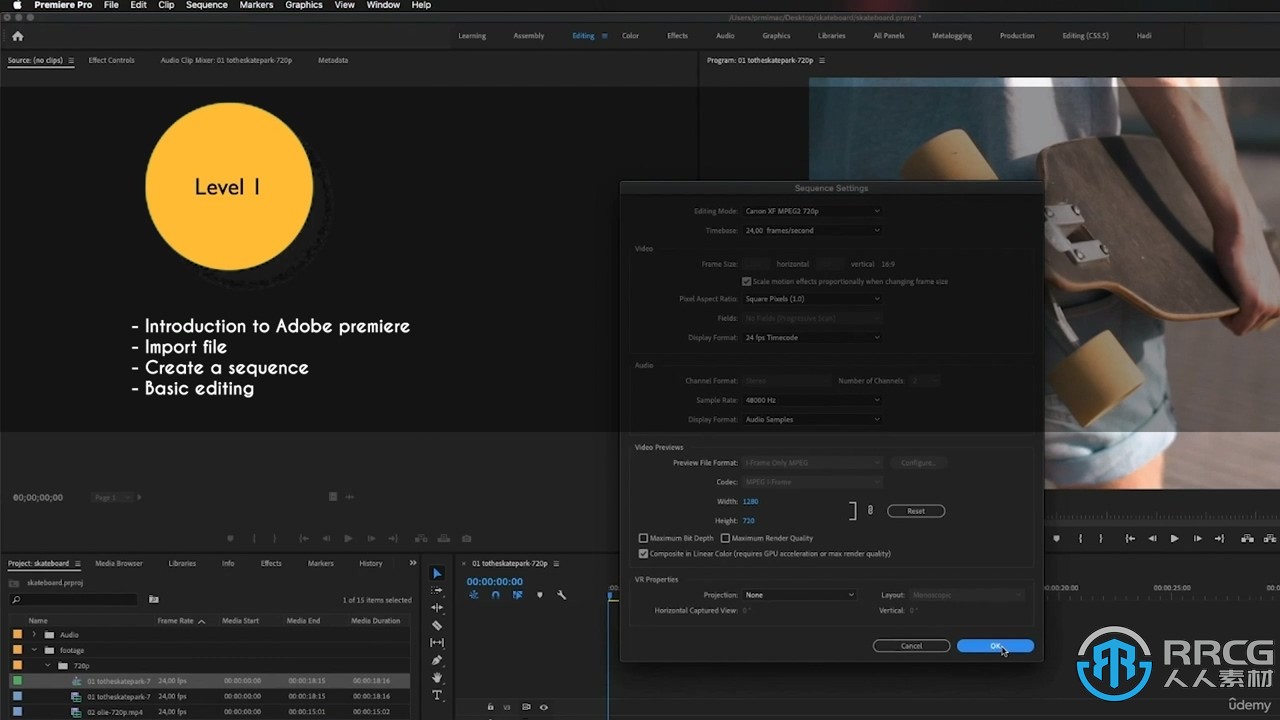Screen dimensions: 1280x720
Task: Toggle V3 sync lock icon
Action: click(526, 707)
